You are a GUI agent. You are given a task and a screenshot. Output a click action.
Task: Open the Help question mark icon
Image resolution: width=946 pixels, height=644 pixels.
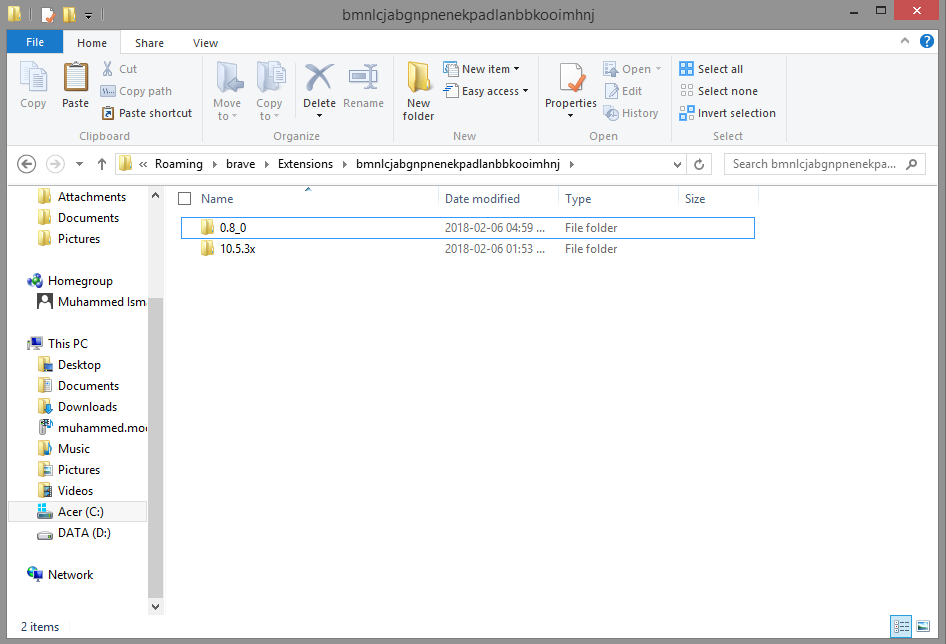927,41
